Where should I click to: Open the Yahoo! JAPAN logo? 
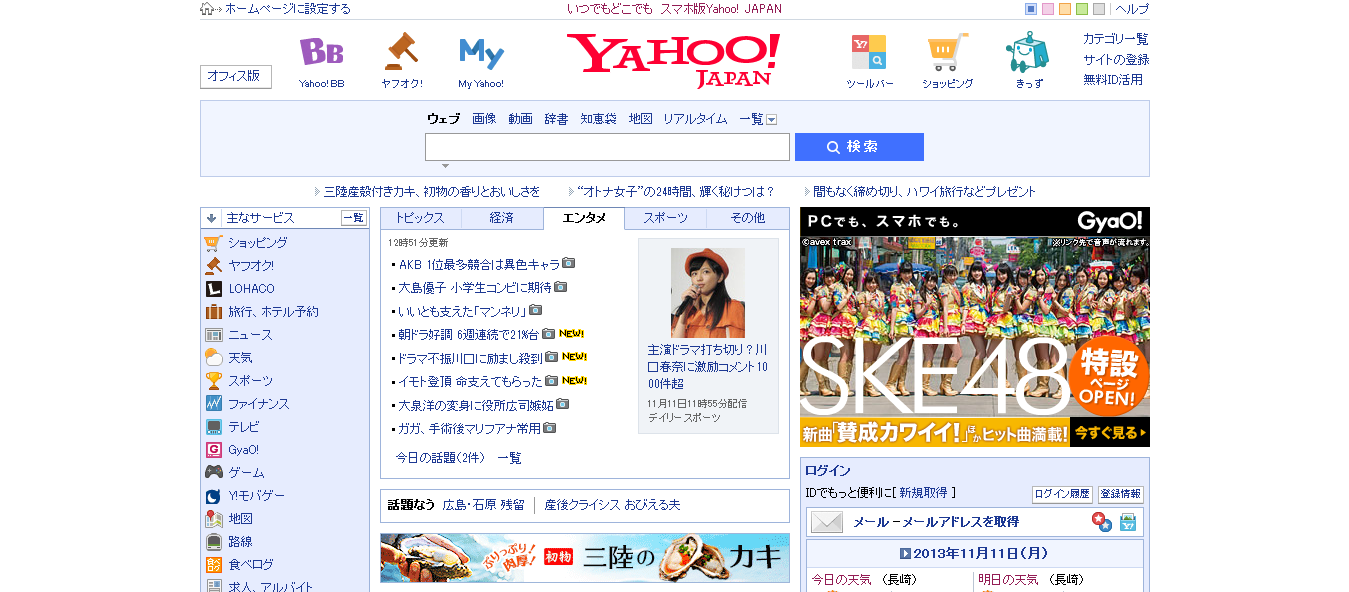coord(674,60)
